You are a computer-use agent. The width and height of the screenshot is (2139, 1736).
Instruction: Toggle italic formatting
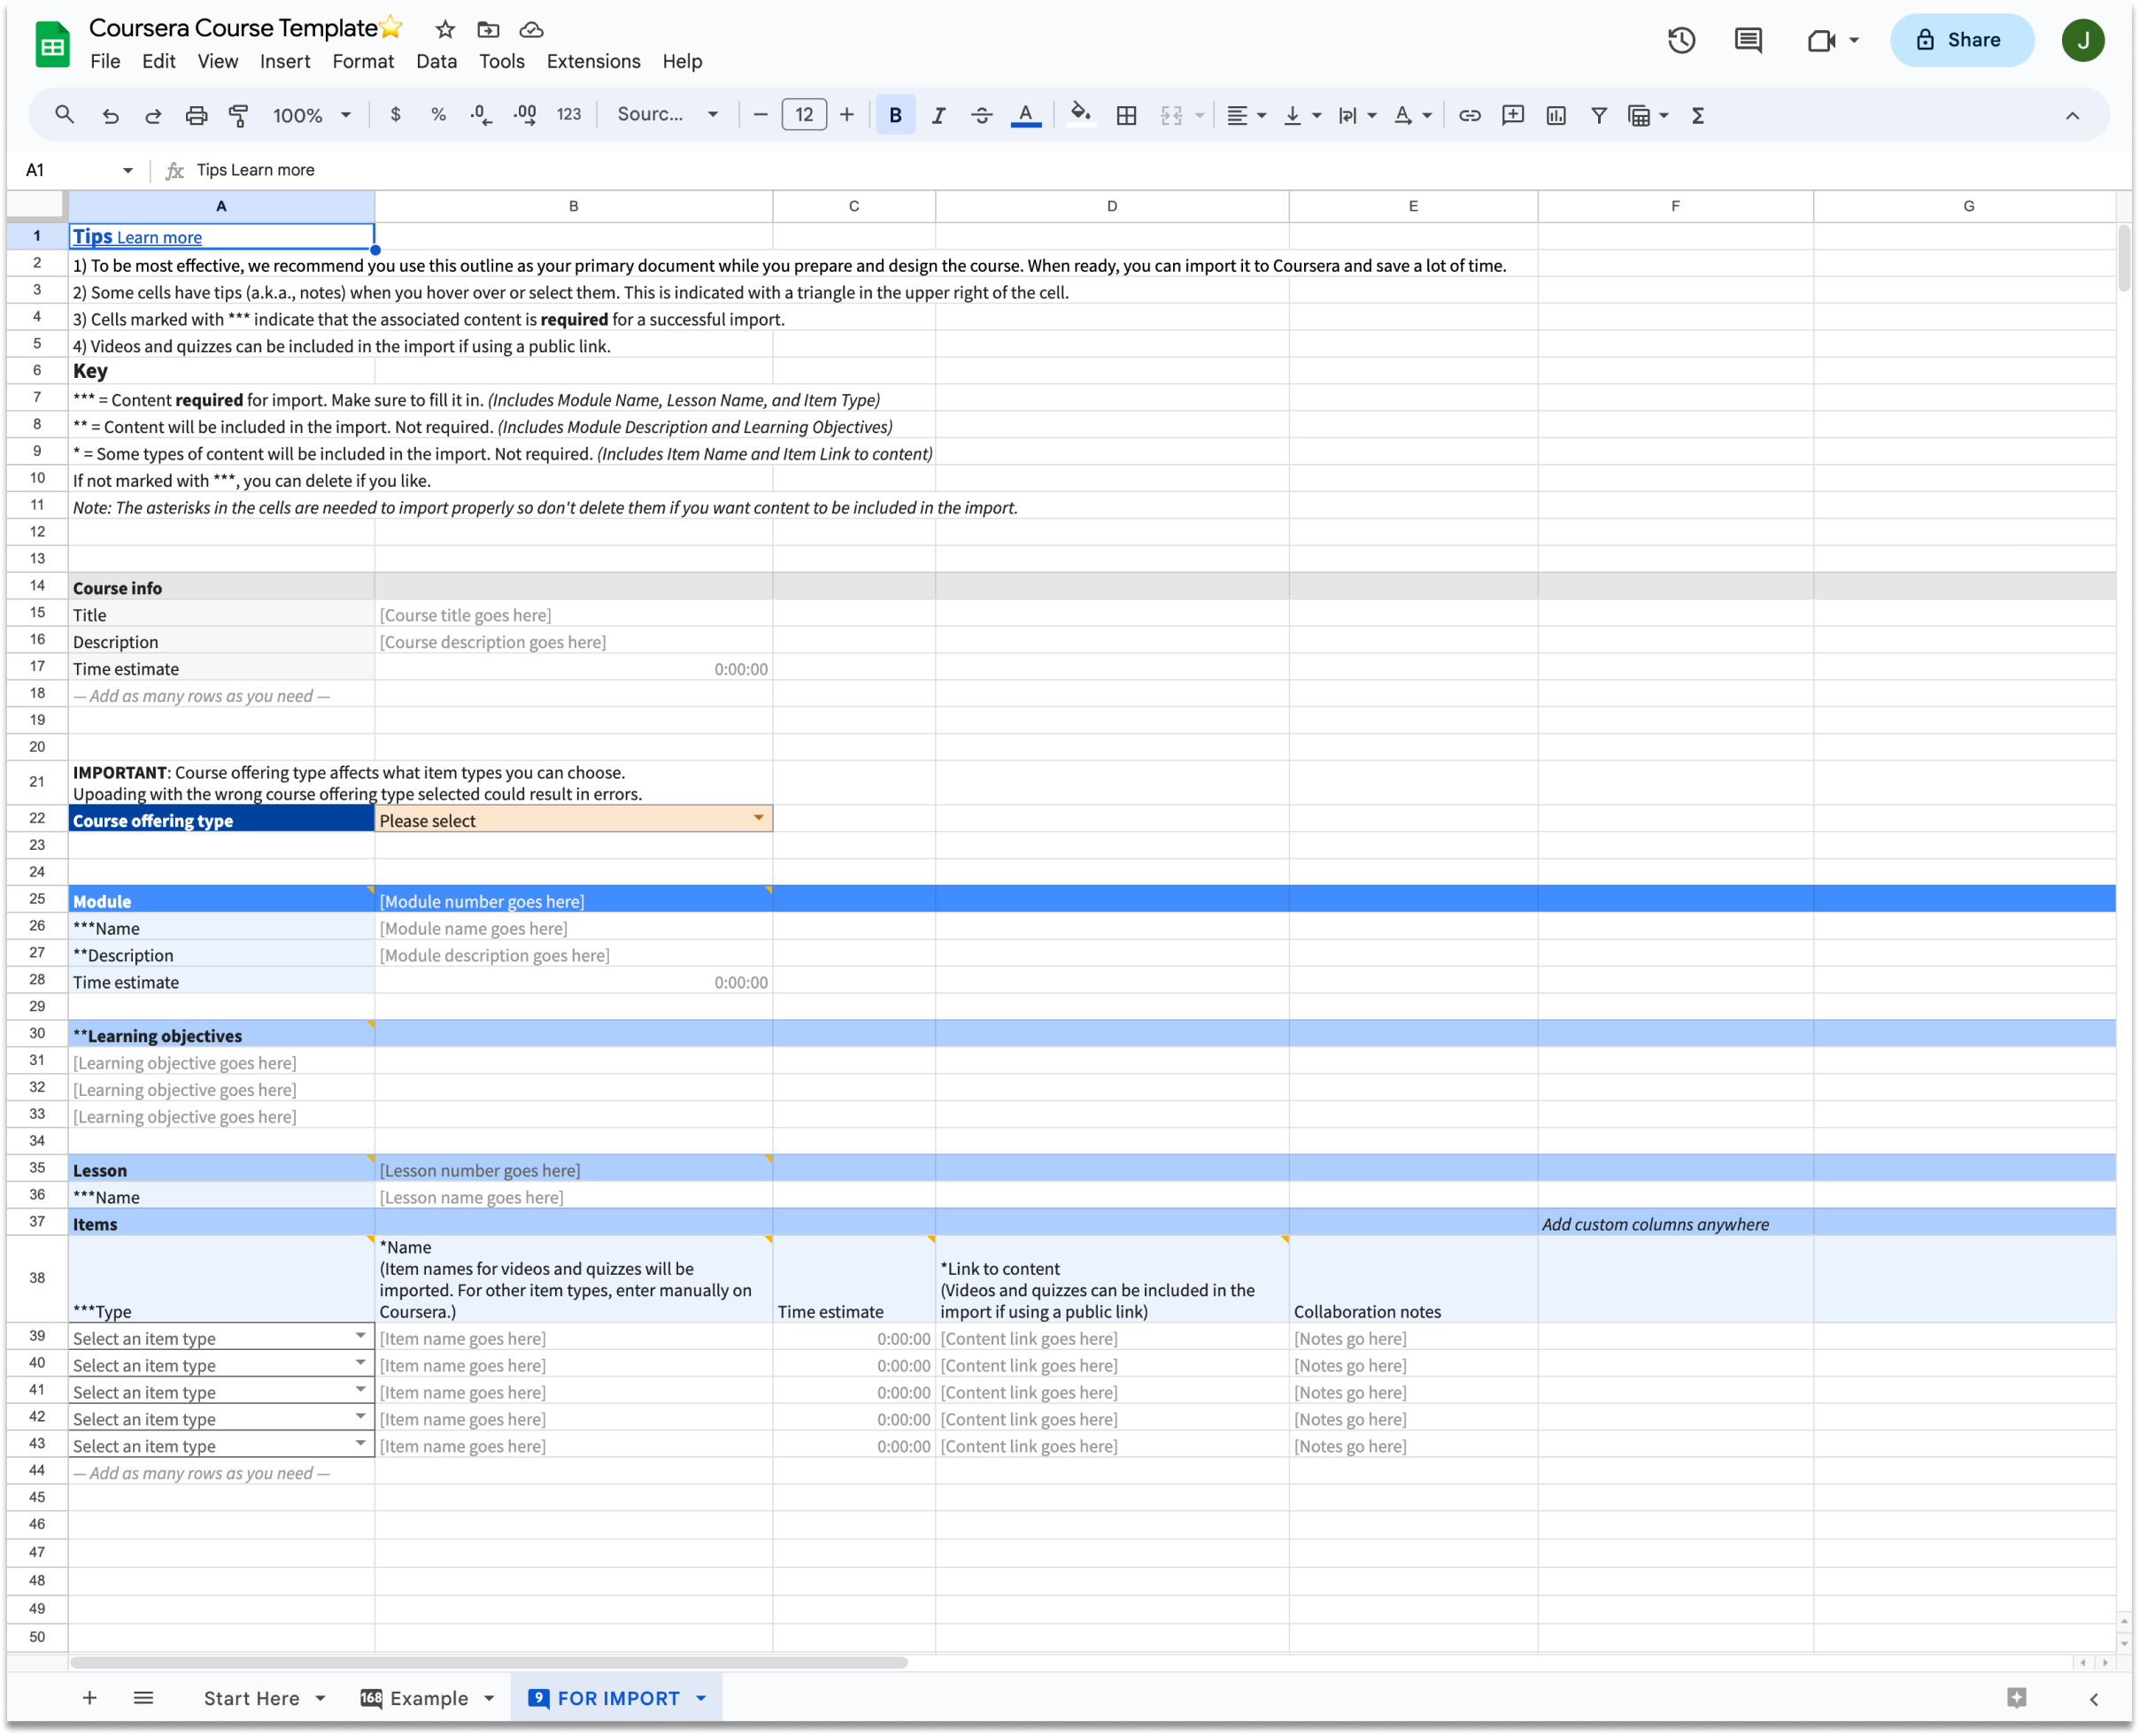(x=938, y=116)
